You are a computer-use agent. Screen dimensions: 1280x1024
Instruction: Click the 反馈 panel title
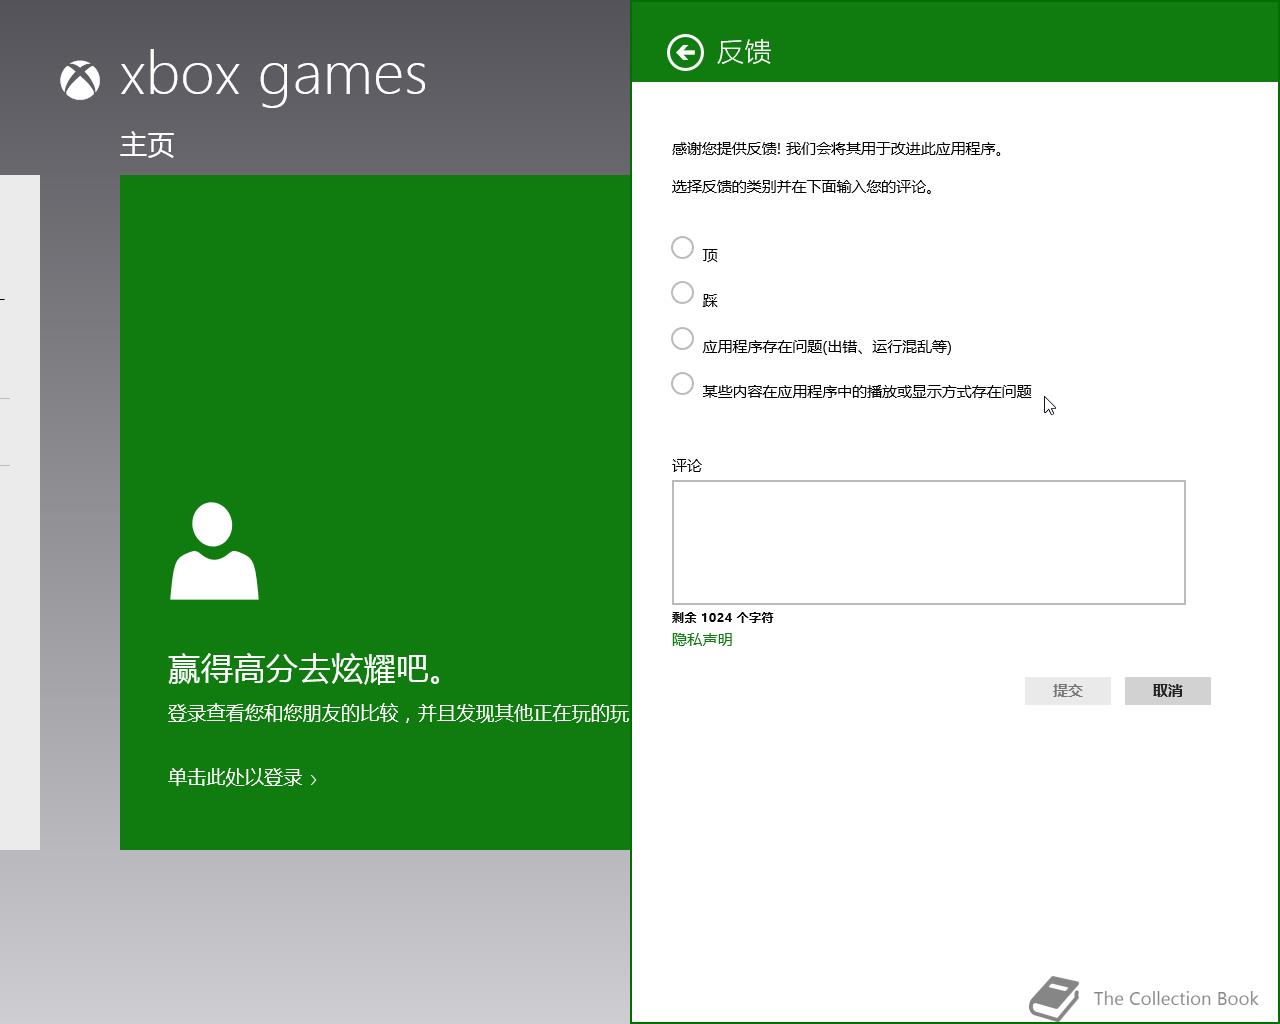(744, 52)
